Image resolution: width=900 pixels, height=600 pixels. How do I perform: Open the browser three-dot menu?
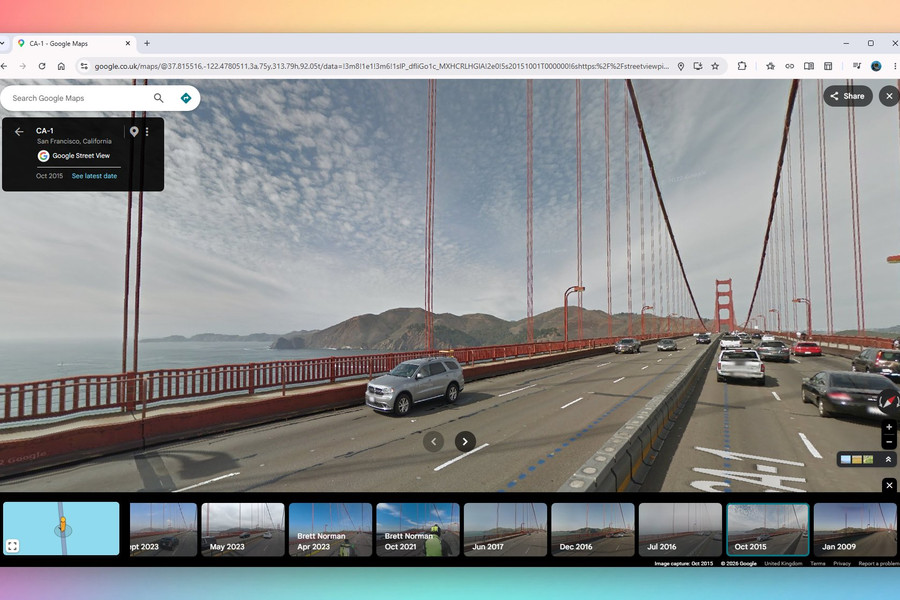point(895,66)
